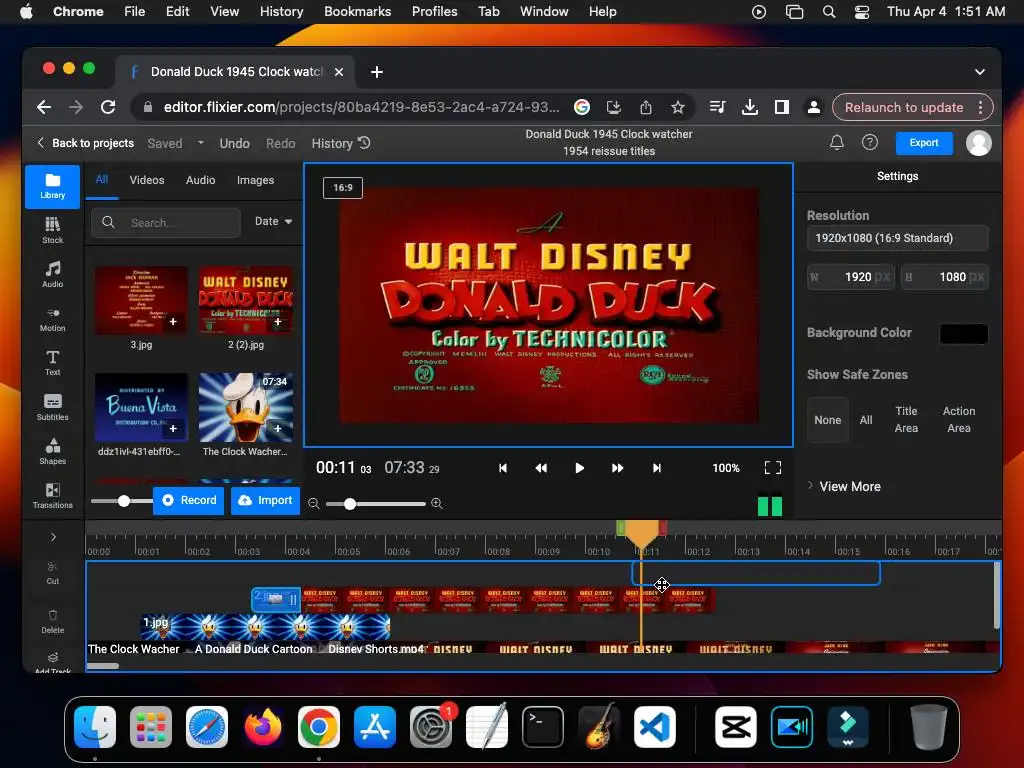Screen dimensions: 1024x768
Task: Click the Delete trash icon beside timeline
Action: coord(52,621)
